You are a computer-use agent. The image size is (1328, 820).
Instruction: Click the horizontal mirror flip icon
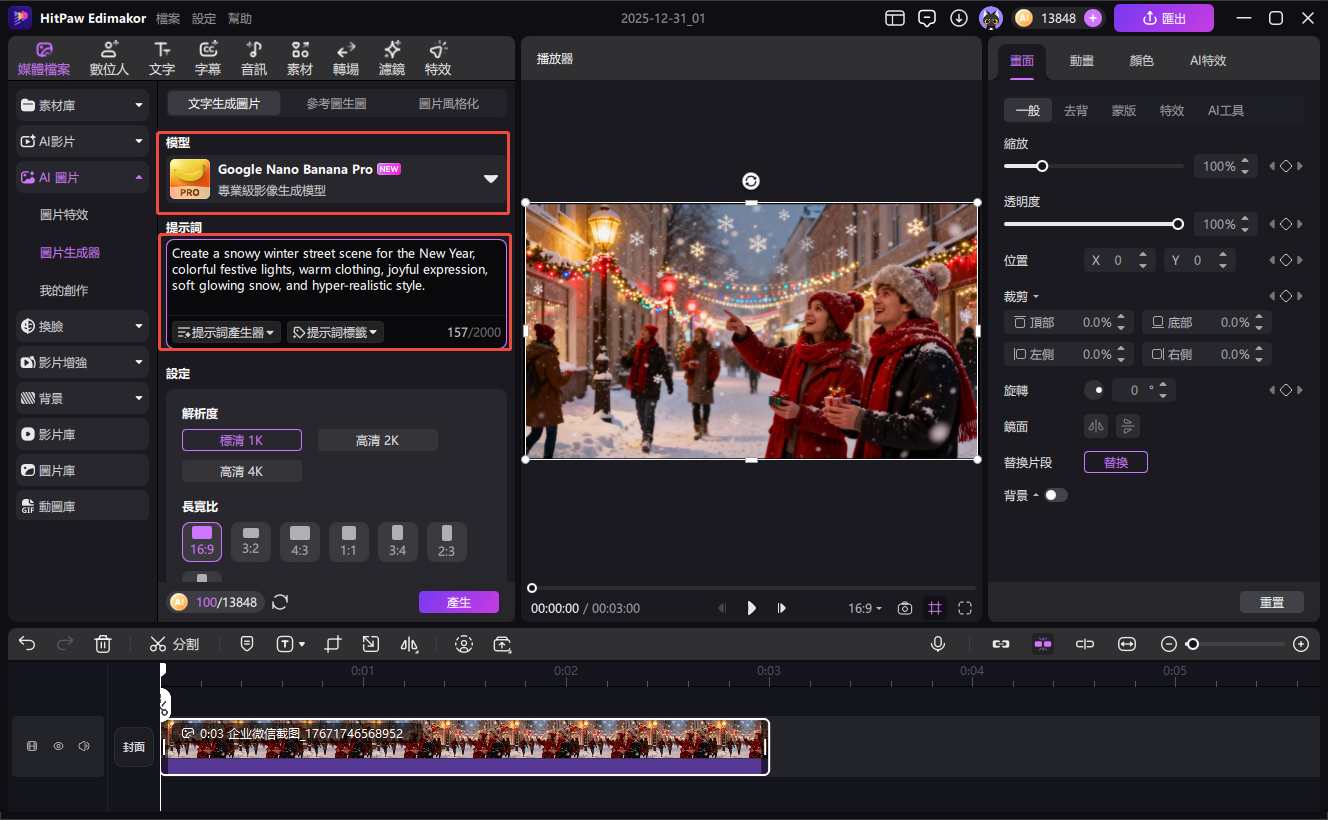coord(1097,426)
